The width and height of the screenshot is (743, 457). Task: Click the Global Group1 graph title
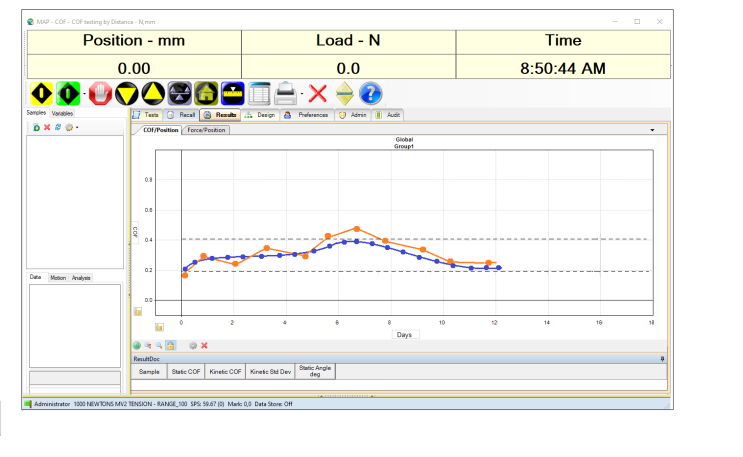(x=404, y=143)
